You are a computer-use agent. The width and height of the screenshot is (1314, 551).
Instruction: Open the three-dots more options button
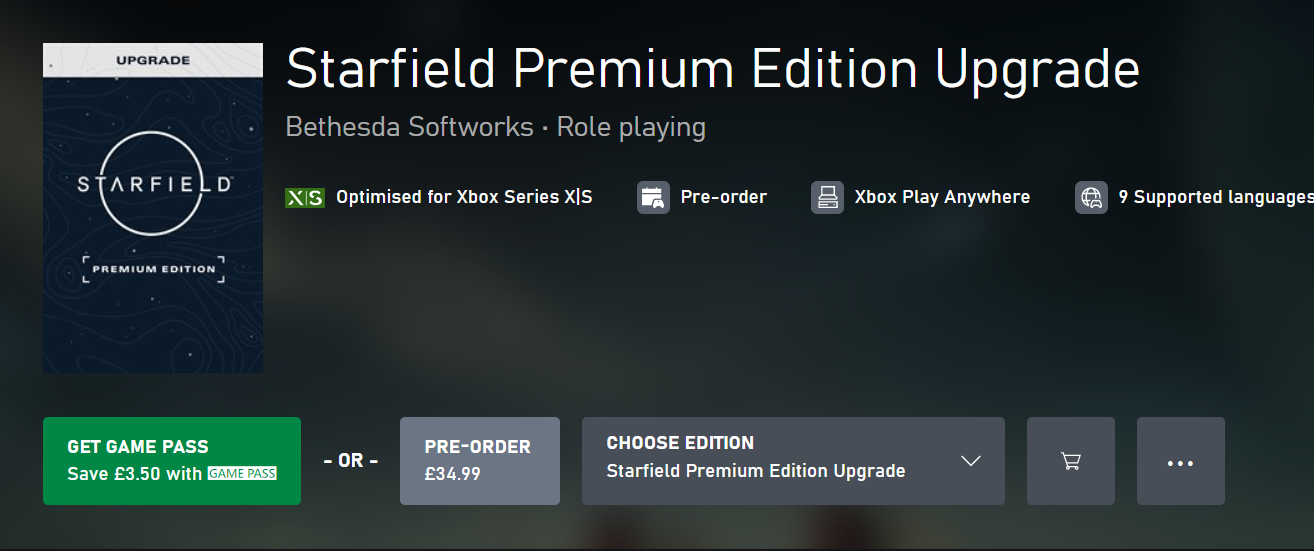click(1180, 461)
